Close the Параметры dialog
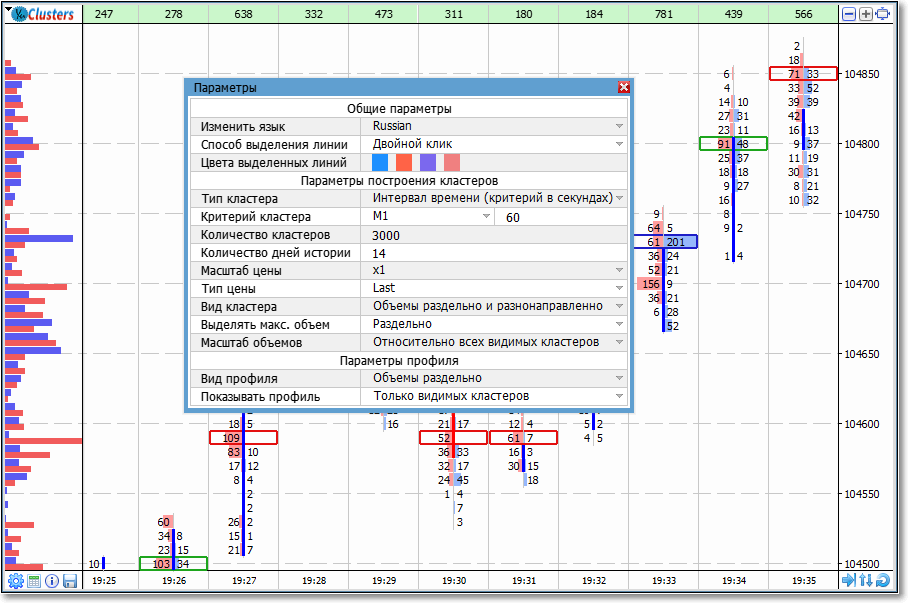The image size is (908, 603). tap(624, 88)
